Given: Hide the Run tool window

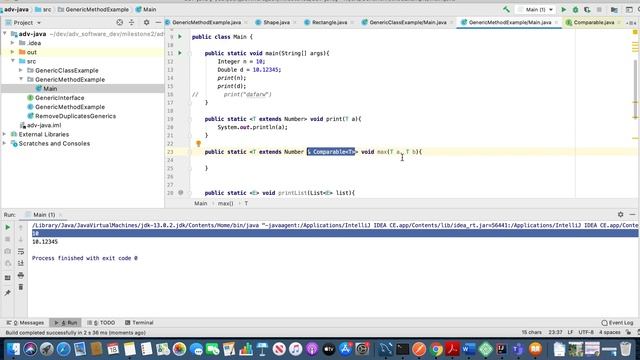Looking at the screenshot, I should (x=632, y=214).
